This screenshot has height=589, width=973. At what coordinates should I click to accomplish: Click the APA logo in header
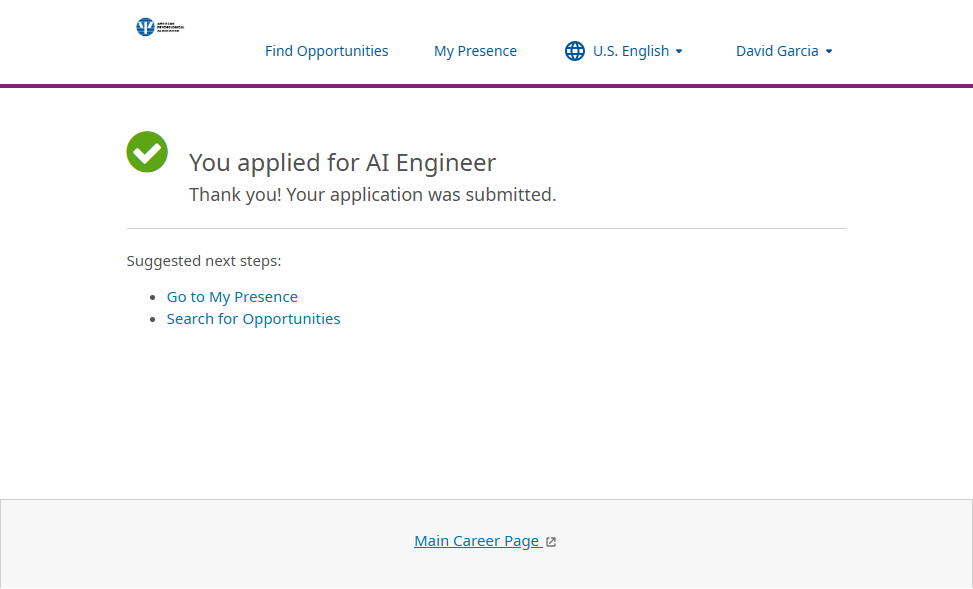[160, 27]
